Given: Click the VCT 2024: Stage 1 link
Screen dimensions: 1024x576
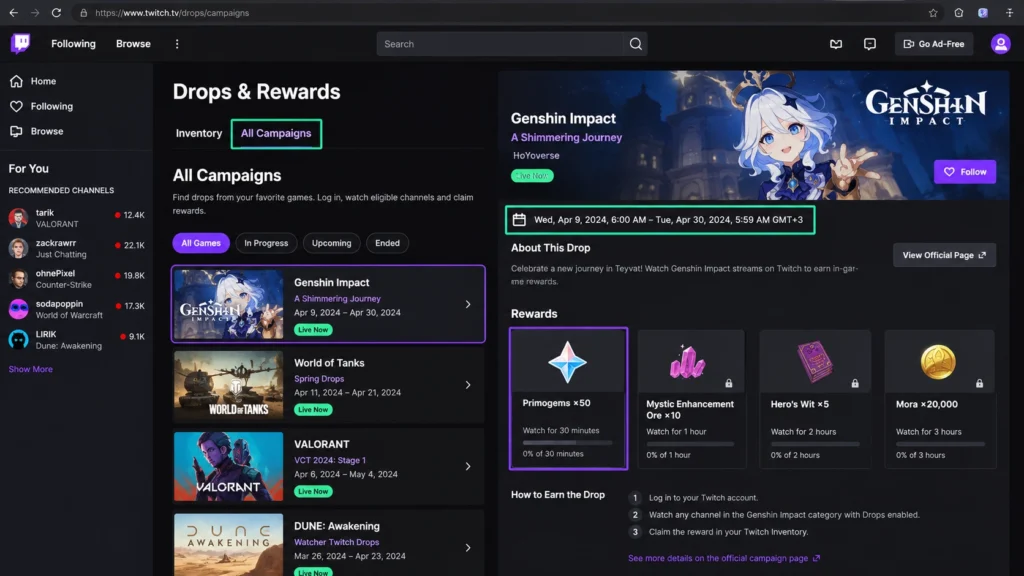Looking at the screenshot, I should (330, 460).
